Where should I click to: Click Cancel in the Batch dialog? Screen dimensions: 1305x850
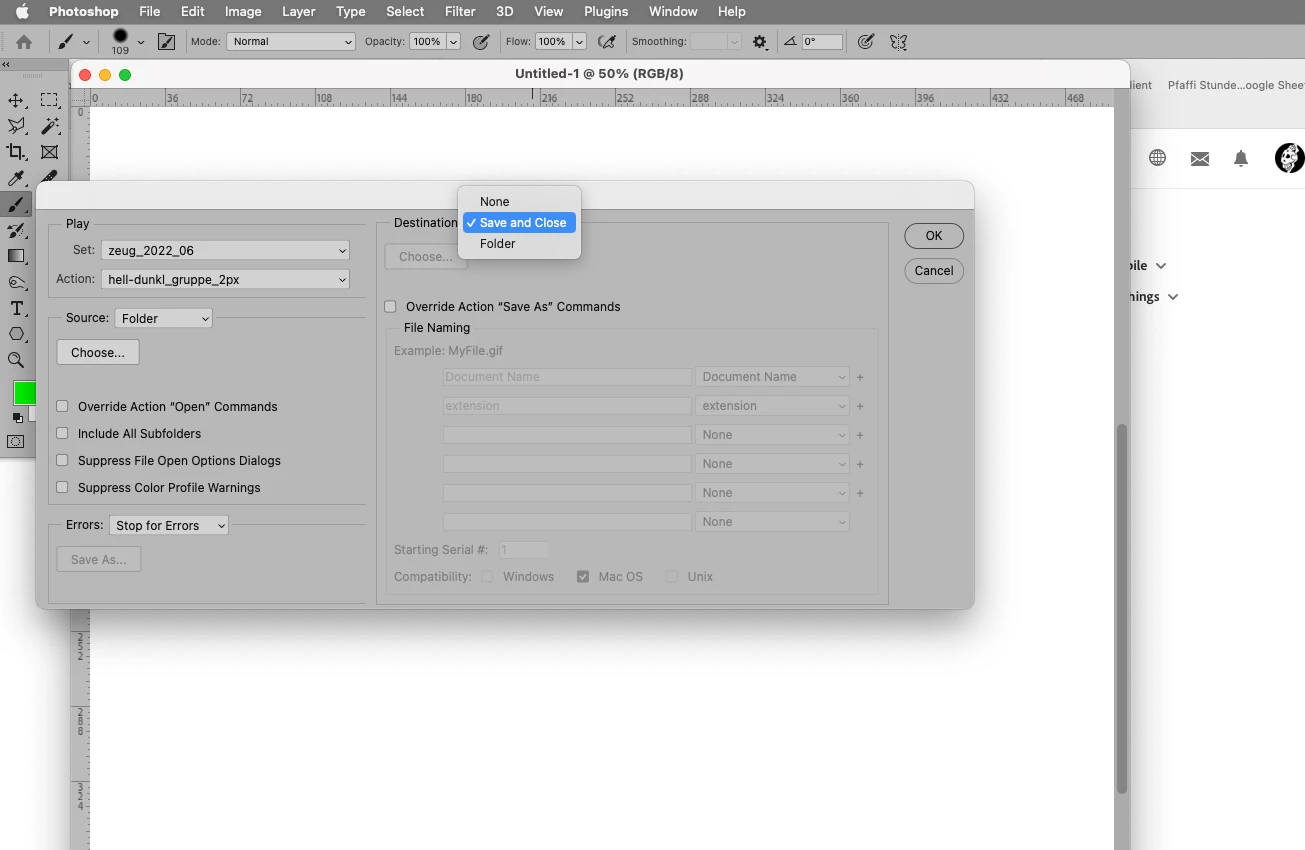[x=934, y=271]
